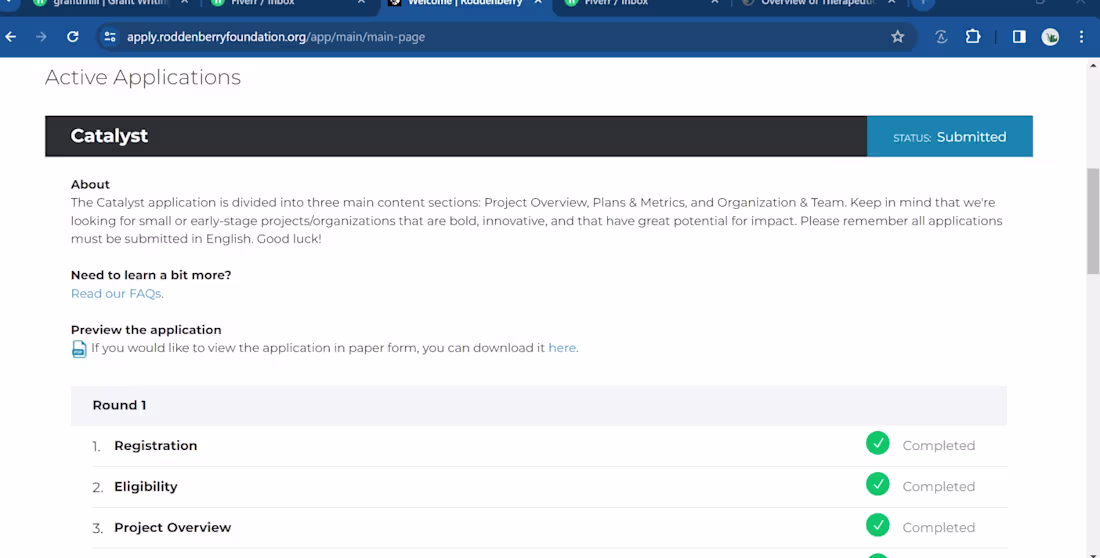The image size is (1100, 558).
Task: Open the Read our FAQs link
Action: point(116,293)
